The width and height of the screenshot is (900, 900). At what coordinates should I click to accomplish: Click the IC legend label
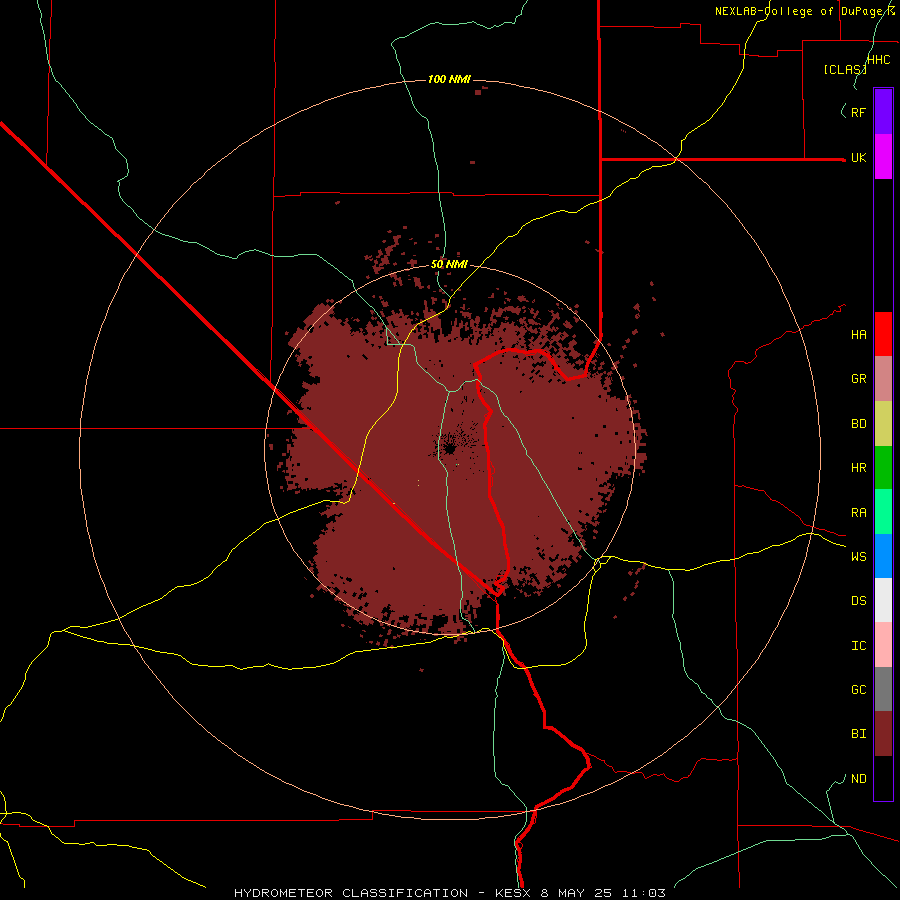coord(858,645)
